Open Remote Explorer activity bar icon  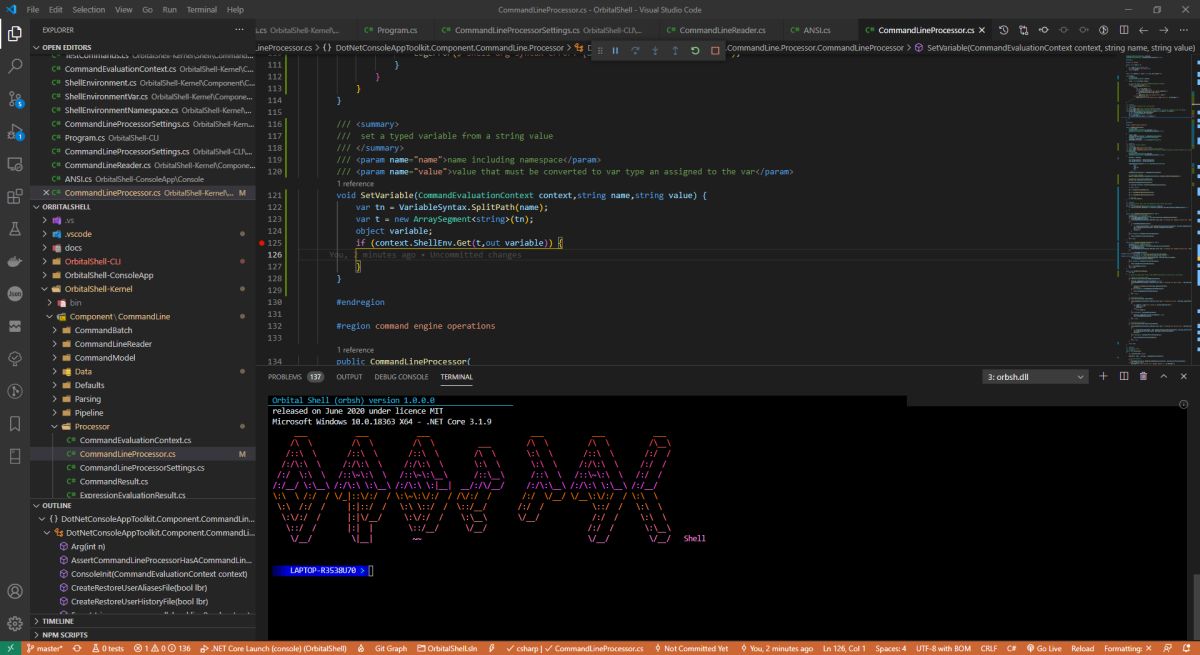15,164
